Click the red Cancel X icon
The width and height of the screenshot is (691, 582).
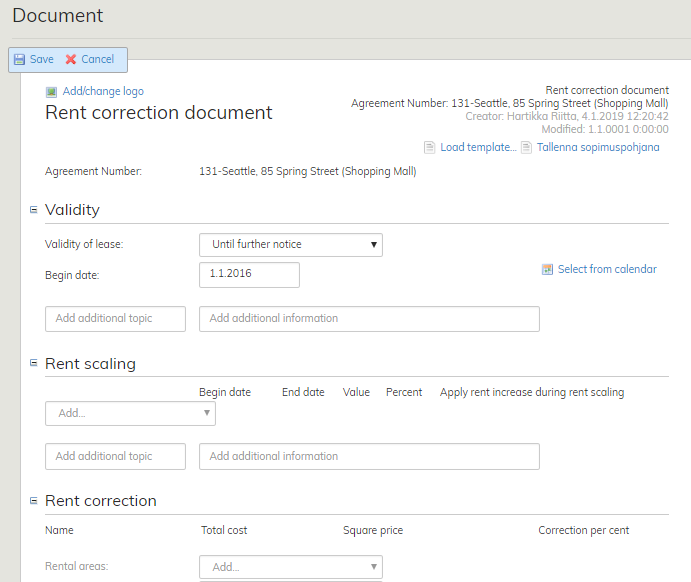(71, 60)
